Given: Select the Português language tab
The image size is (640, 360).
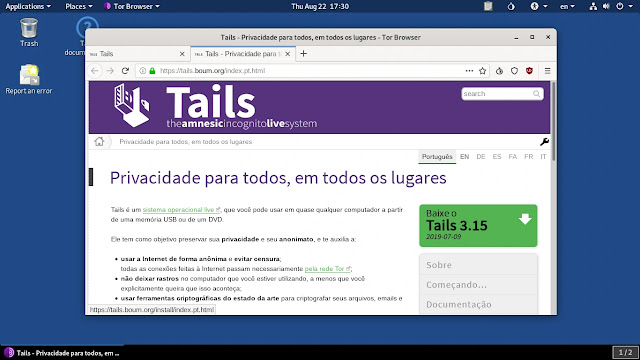Looking at the screenshot, I should (437, 157).
